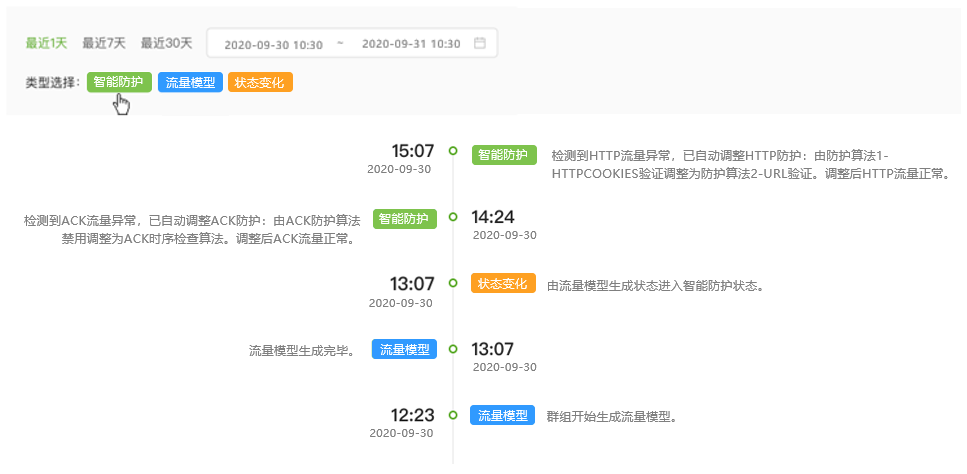
Task: Click 状态变化 tag on the timeline
Action: click(503, 284)
